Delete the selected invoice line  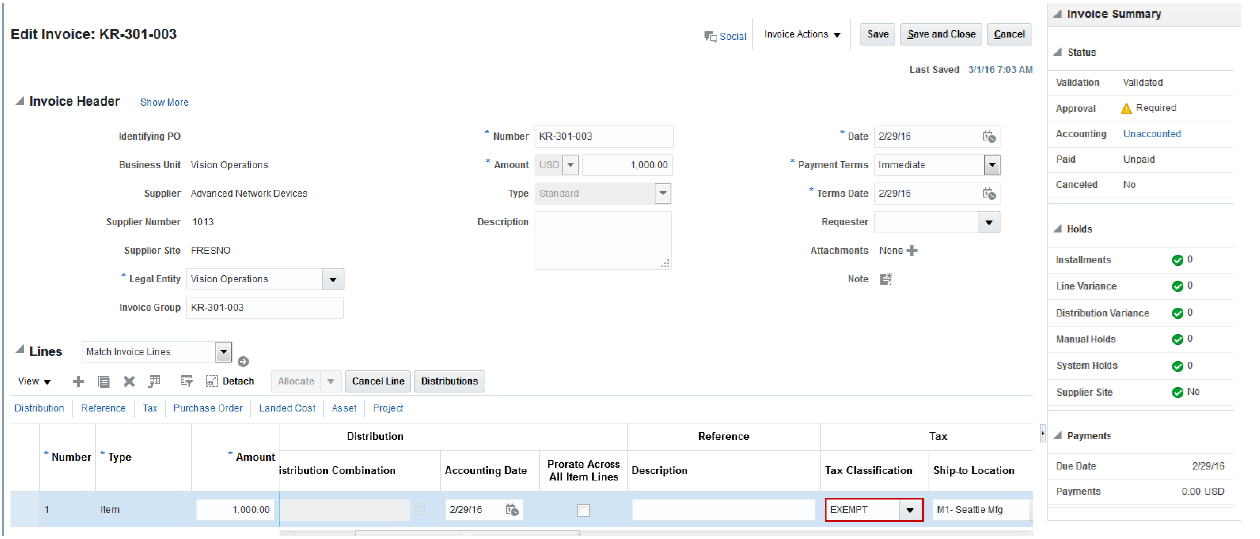[129, 381]
